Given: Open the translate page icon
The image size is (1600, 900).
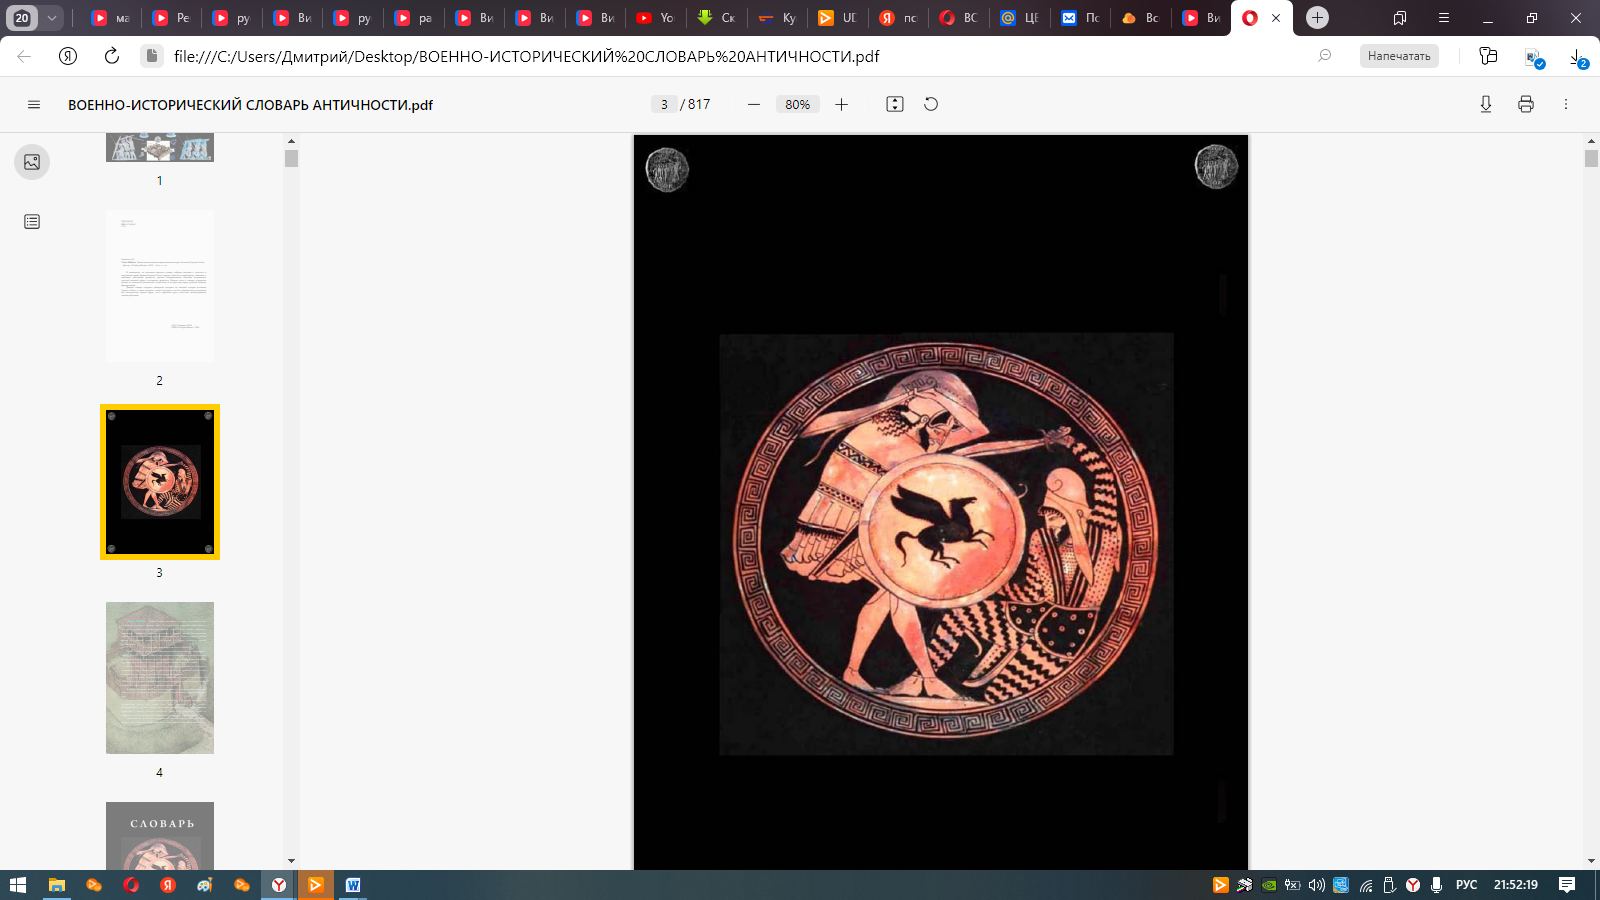Looking at the screenshot, I should pos(1534,58).
